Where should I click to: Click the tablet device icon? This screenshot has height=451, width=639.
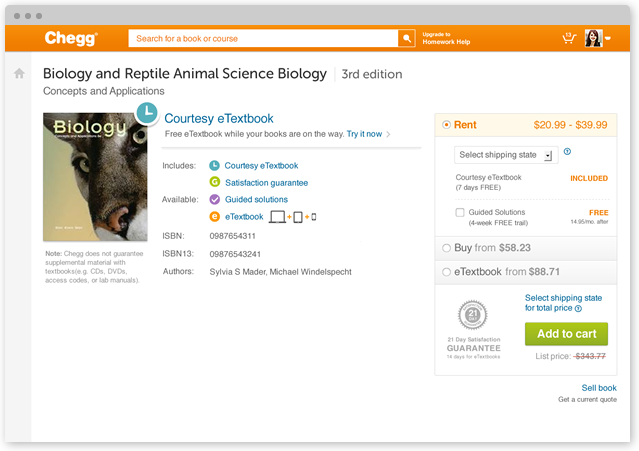click(x=298, y=217)
